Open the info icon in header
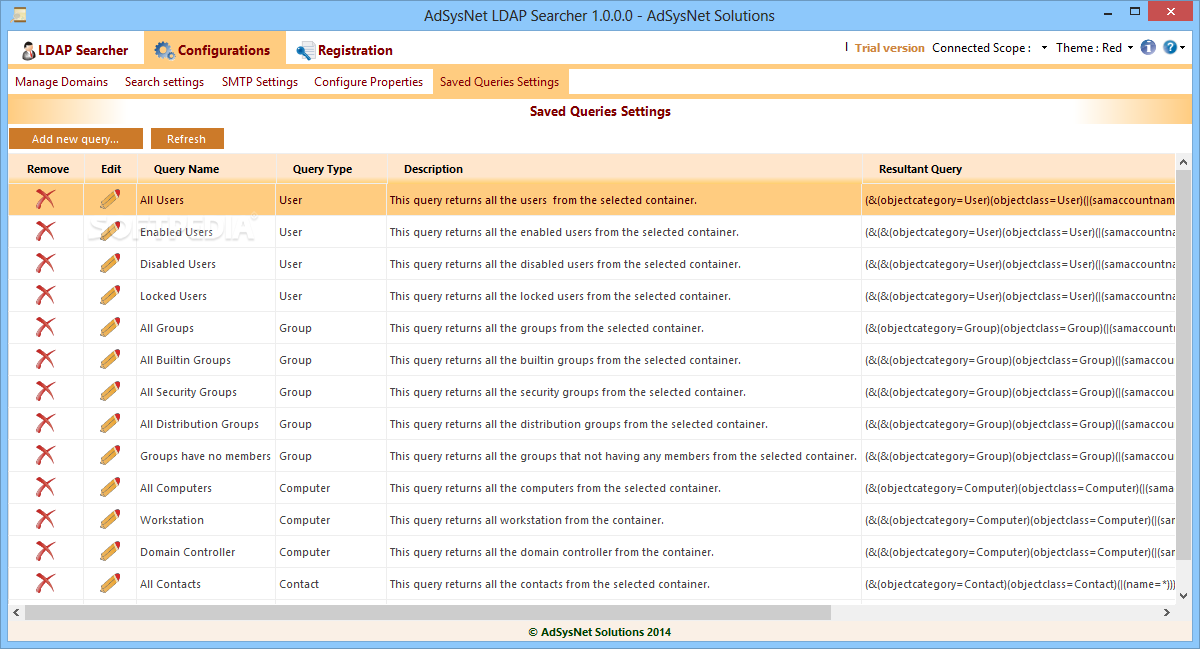Viewport: 1200px width, 649px height. tap(1148, 47)
